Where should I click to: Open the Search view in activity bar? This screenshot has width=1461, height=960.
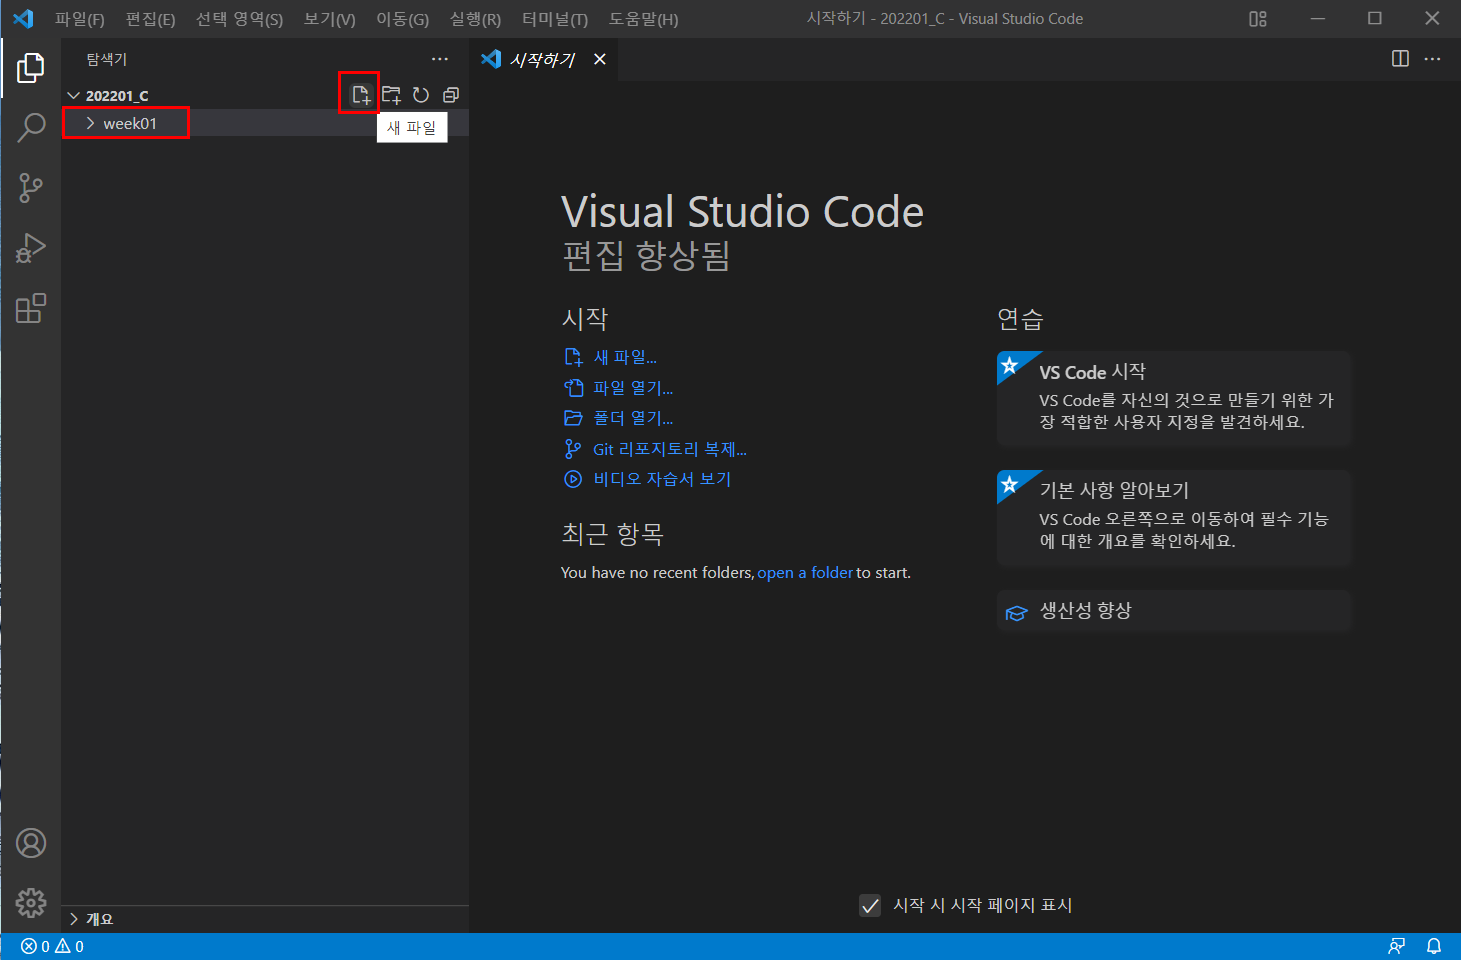[x=31, y=128]
